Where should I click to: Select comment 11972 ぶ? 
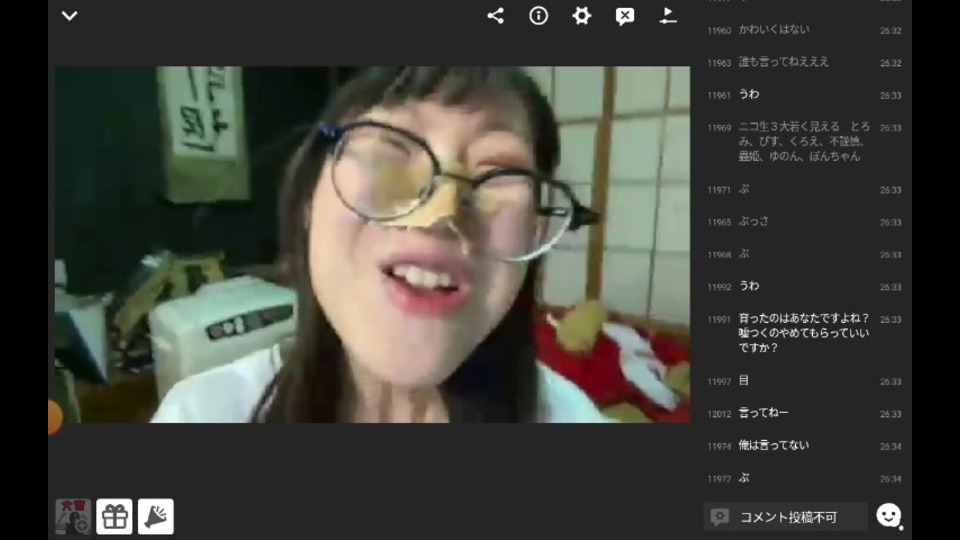[x=804, y=478]
